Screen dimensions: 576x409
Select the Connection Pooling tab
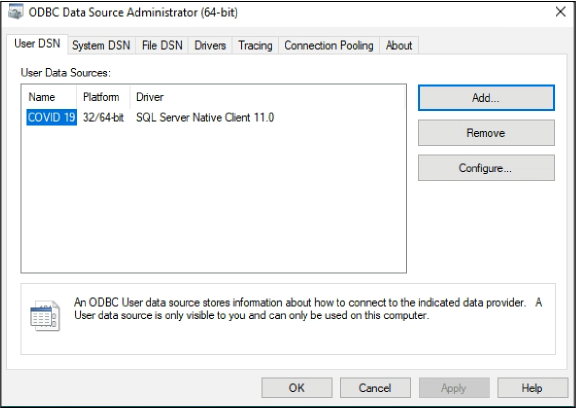point(329,46)
